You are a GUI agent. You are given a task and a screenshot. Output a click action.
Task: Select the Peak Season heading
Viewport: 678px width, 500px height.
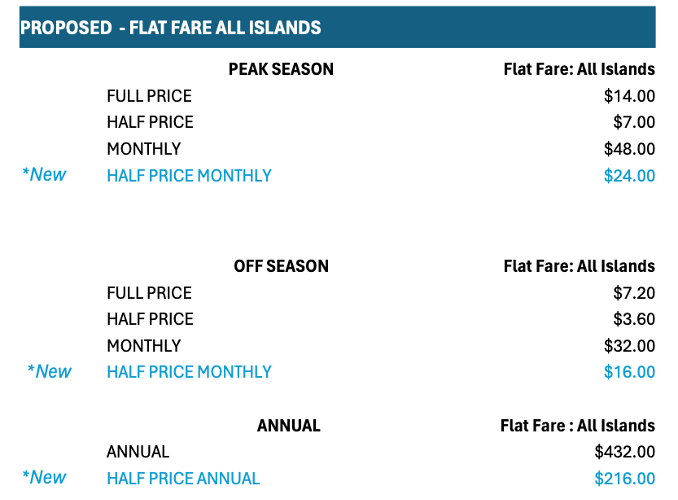click(x=281, y=69)
